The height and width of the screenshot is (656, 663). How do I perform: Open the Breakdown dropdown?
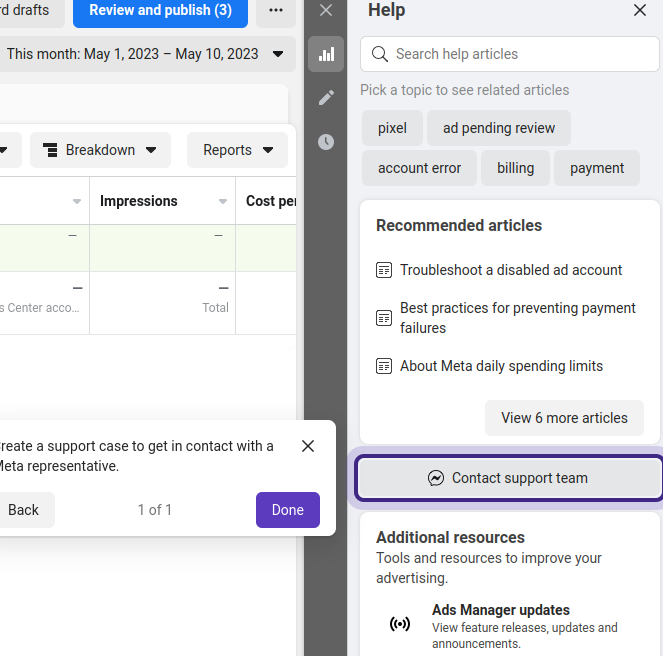pyautogui.click(x=100, y=150)
